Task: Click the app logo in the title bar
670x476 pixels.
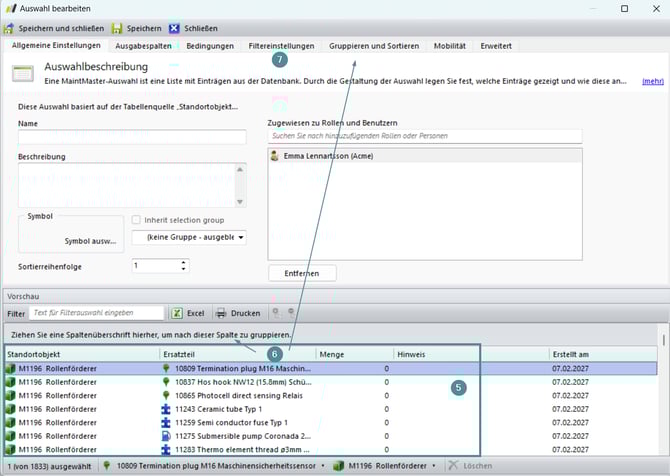Action: 11,9
